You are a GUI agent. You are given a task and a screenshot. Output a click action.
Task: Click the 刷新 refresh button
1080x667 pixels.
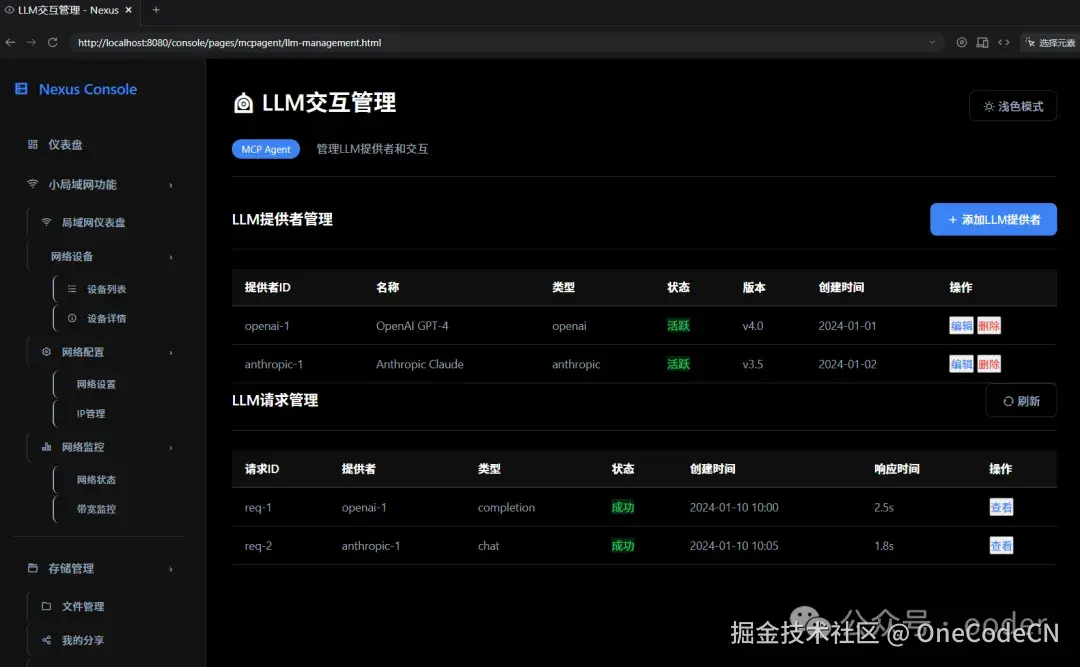click(x=1020, y=400)
